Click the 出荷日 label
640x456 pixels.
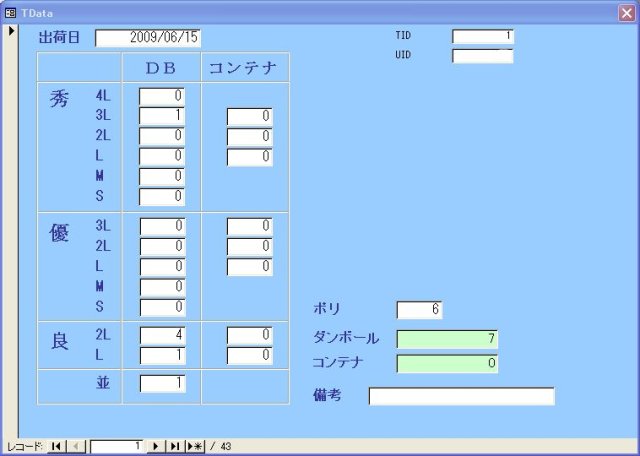[x=59, y=38]
